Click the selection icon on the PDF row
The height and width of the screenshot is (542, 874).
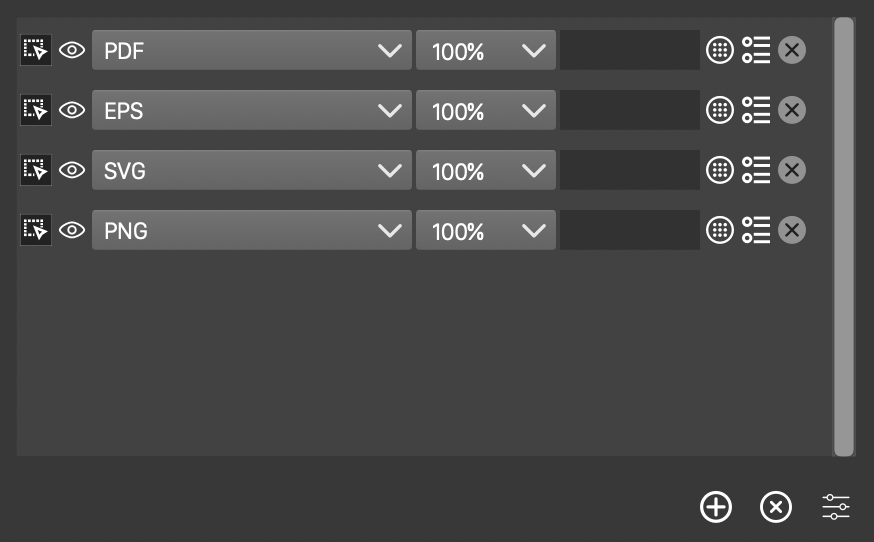(x=36, y=50)
